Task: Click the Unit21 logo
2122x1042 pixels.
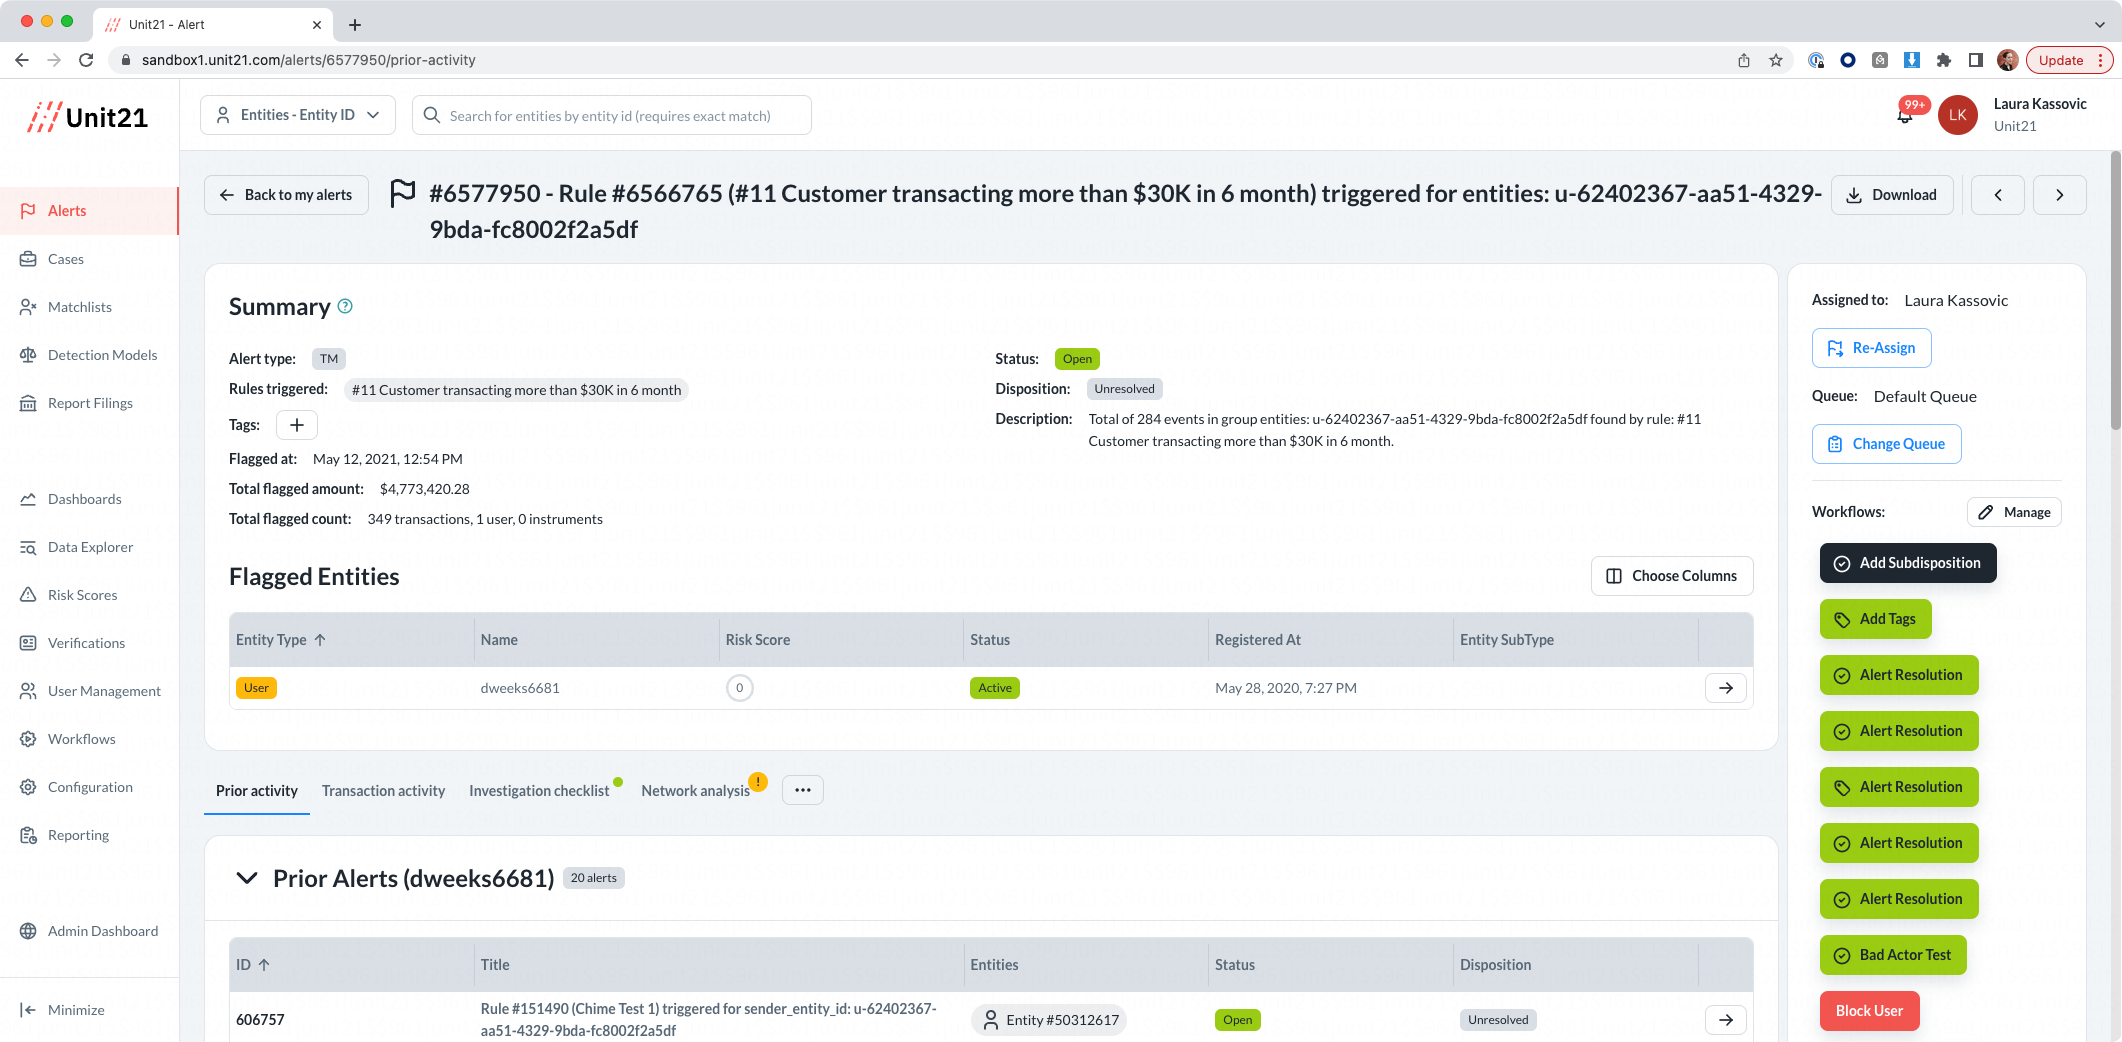Action: tap(88, 117)
